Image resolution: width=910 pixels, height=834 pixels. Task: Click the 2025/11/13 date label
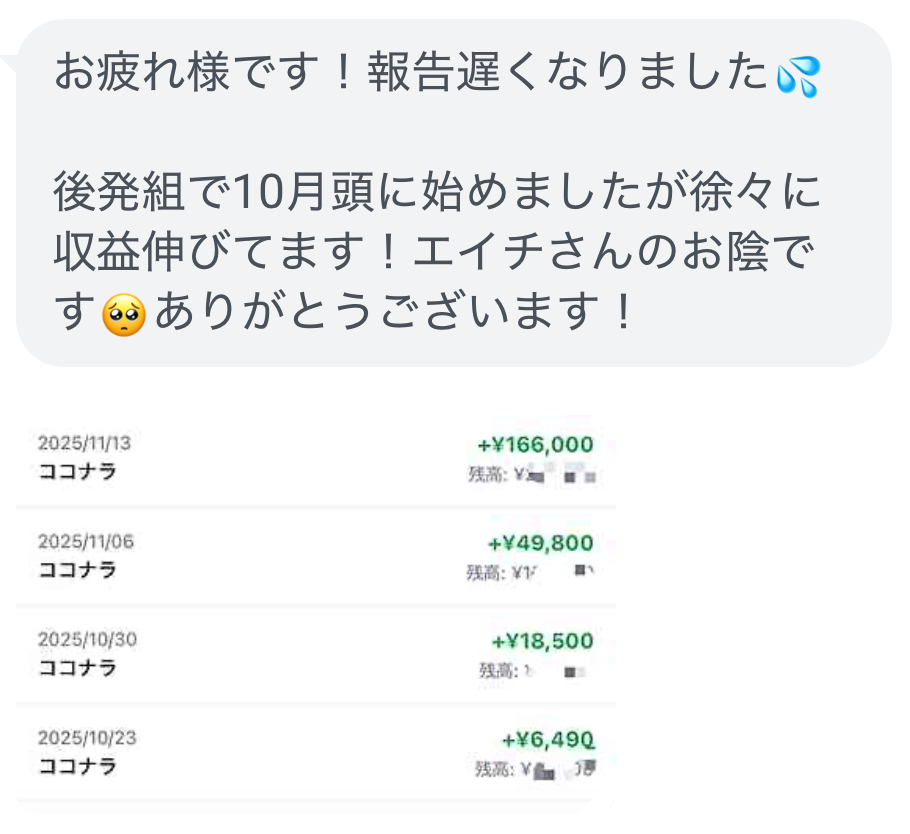pyautogui.click(x=84, y=444)
